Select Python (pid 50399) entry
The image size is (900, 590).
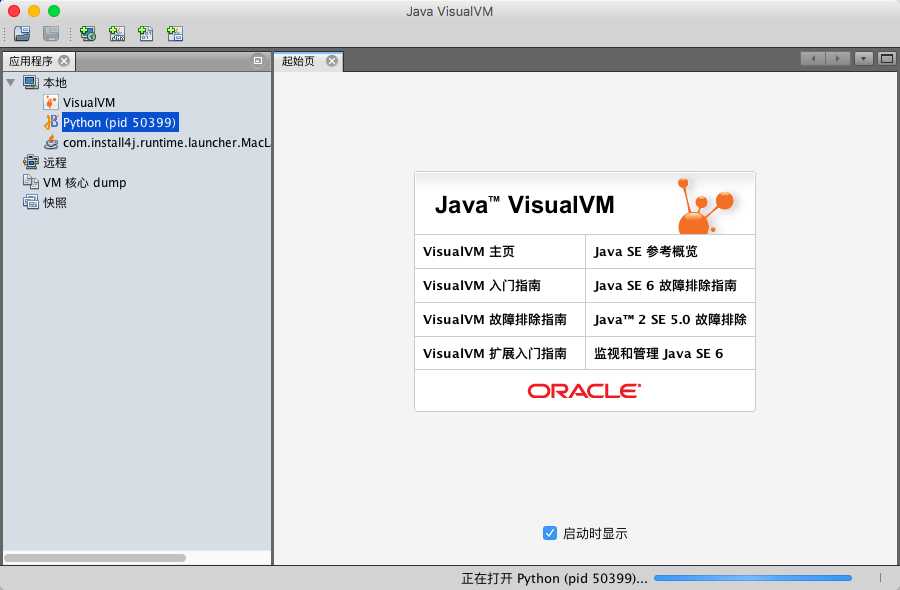click(120, 122)
